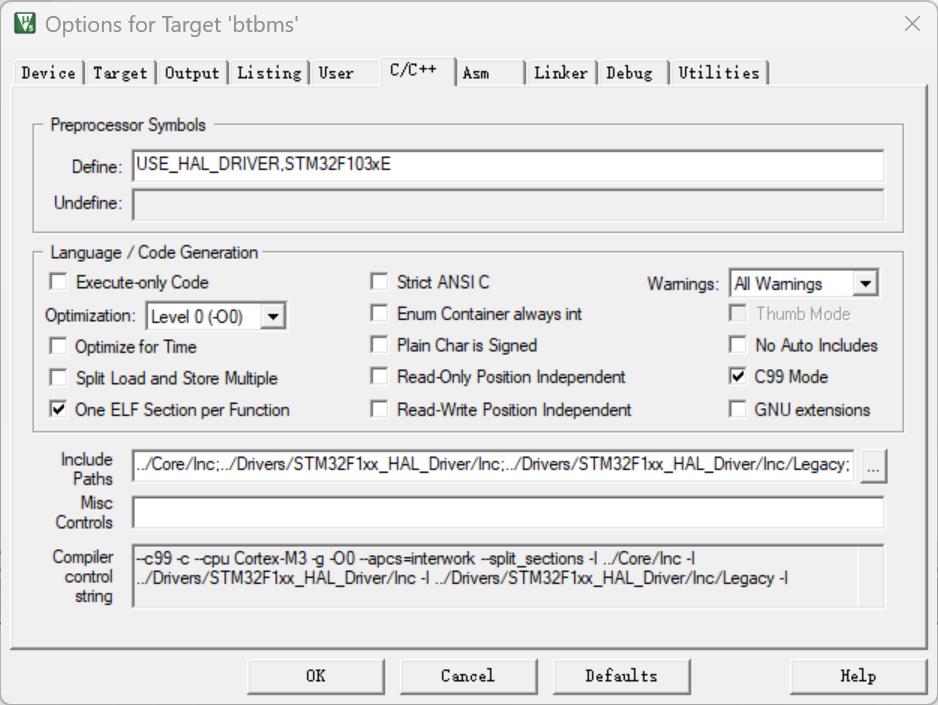The height and width of the screenshot is (705, 938).
Task: Click the Define preprocessor symbols field
Action: pos(508,166)
